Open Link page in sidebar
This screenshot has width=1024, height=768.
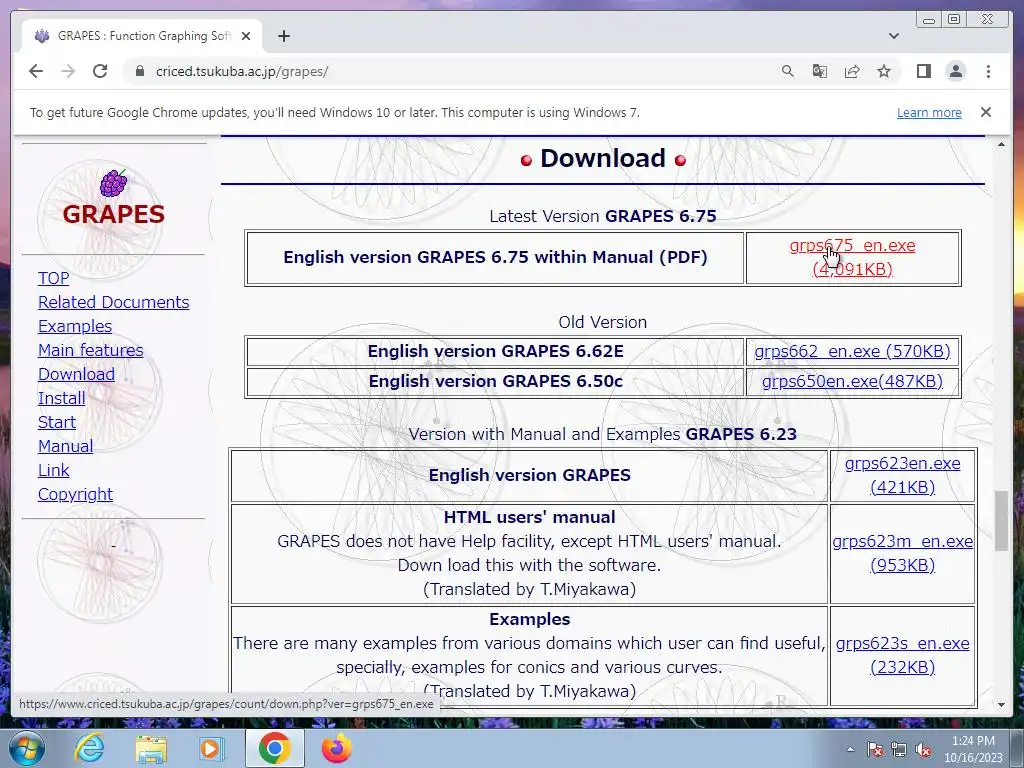[54, 470]
